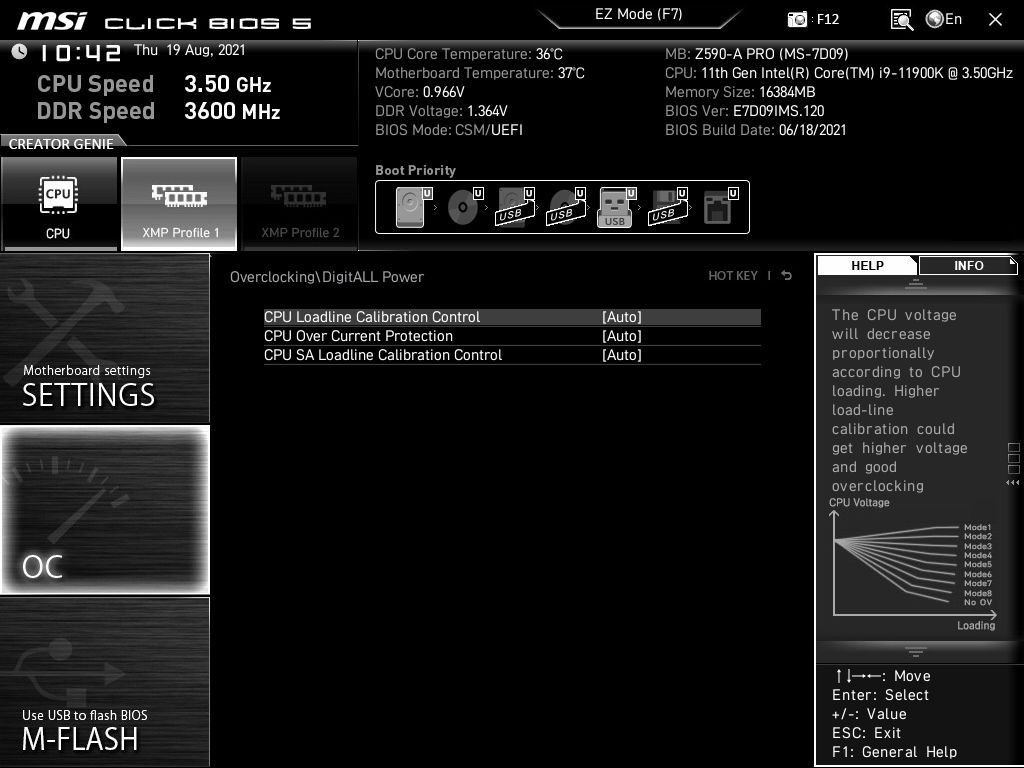Select the USB floppy boot device icon

(667, 207)
